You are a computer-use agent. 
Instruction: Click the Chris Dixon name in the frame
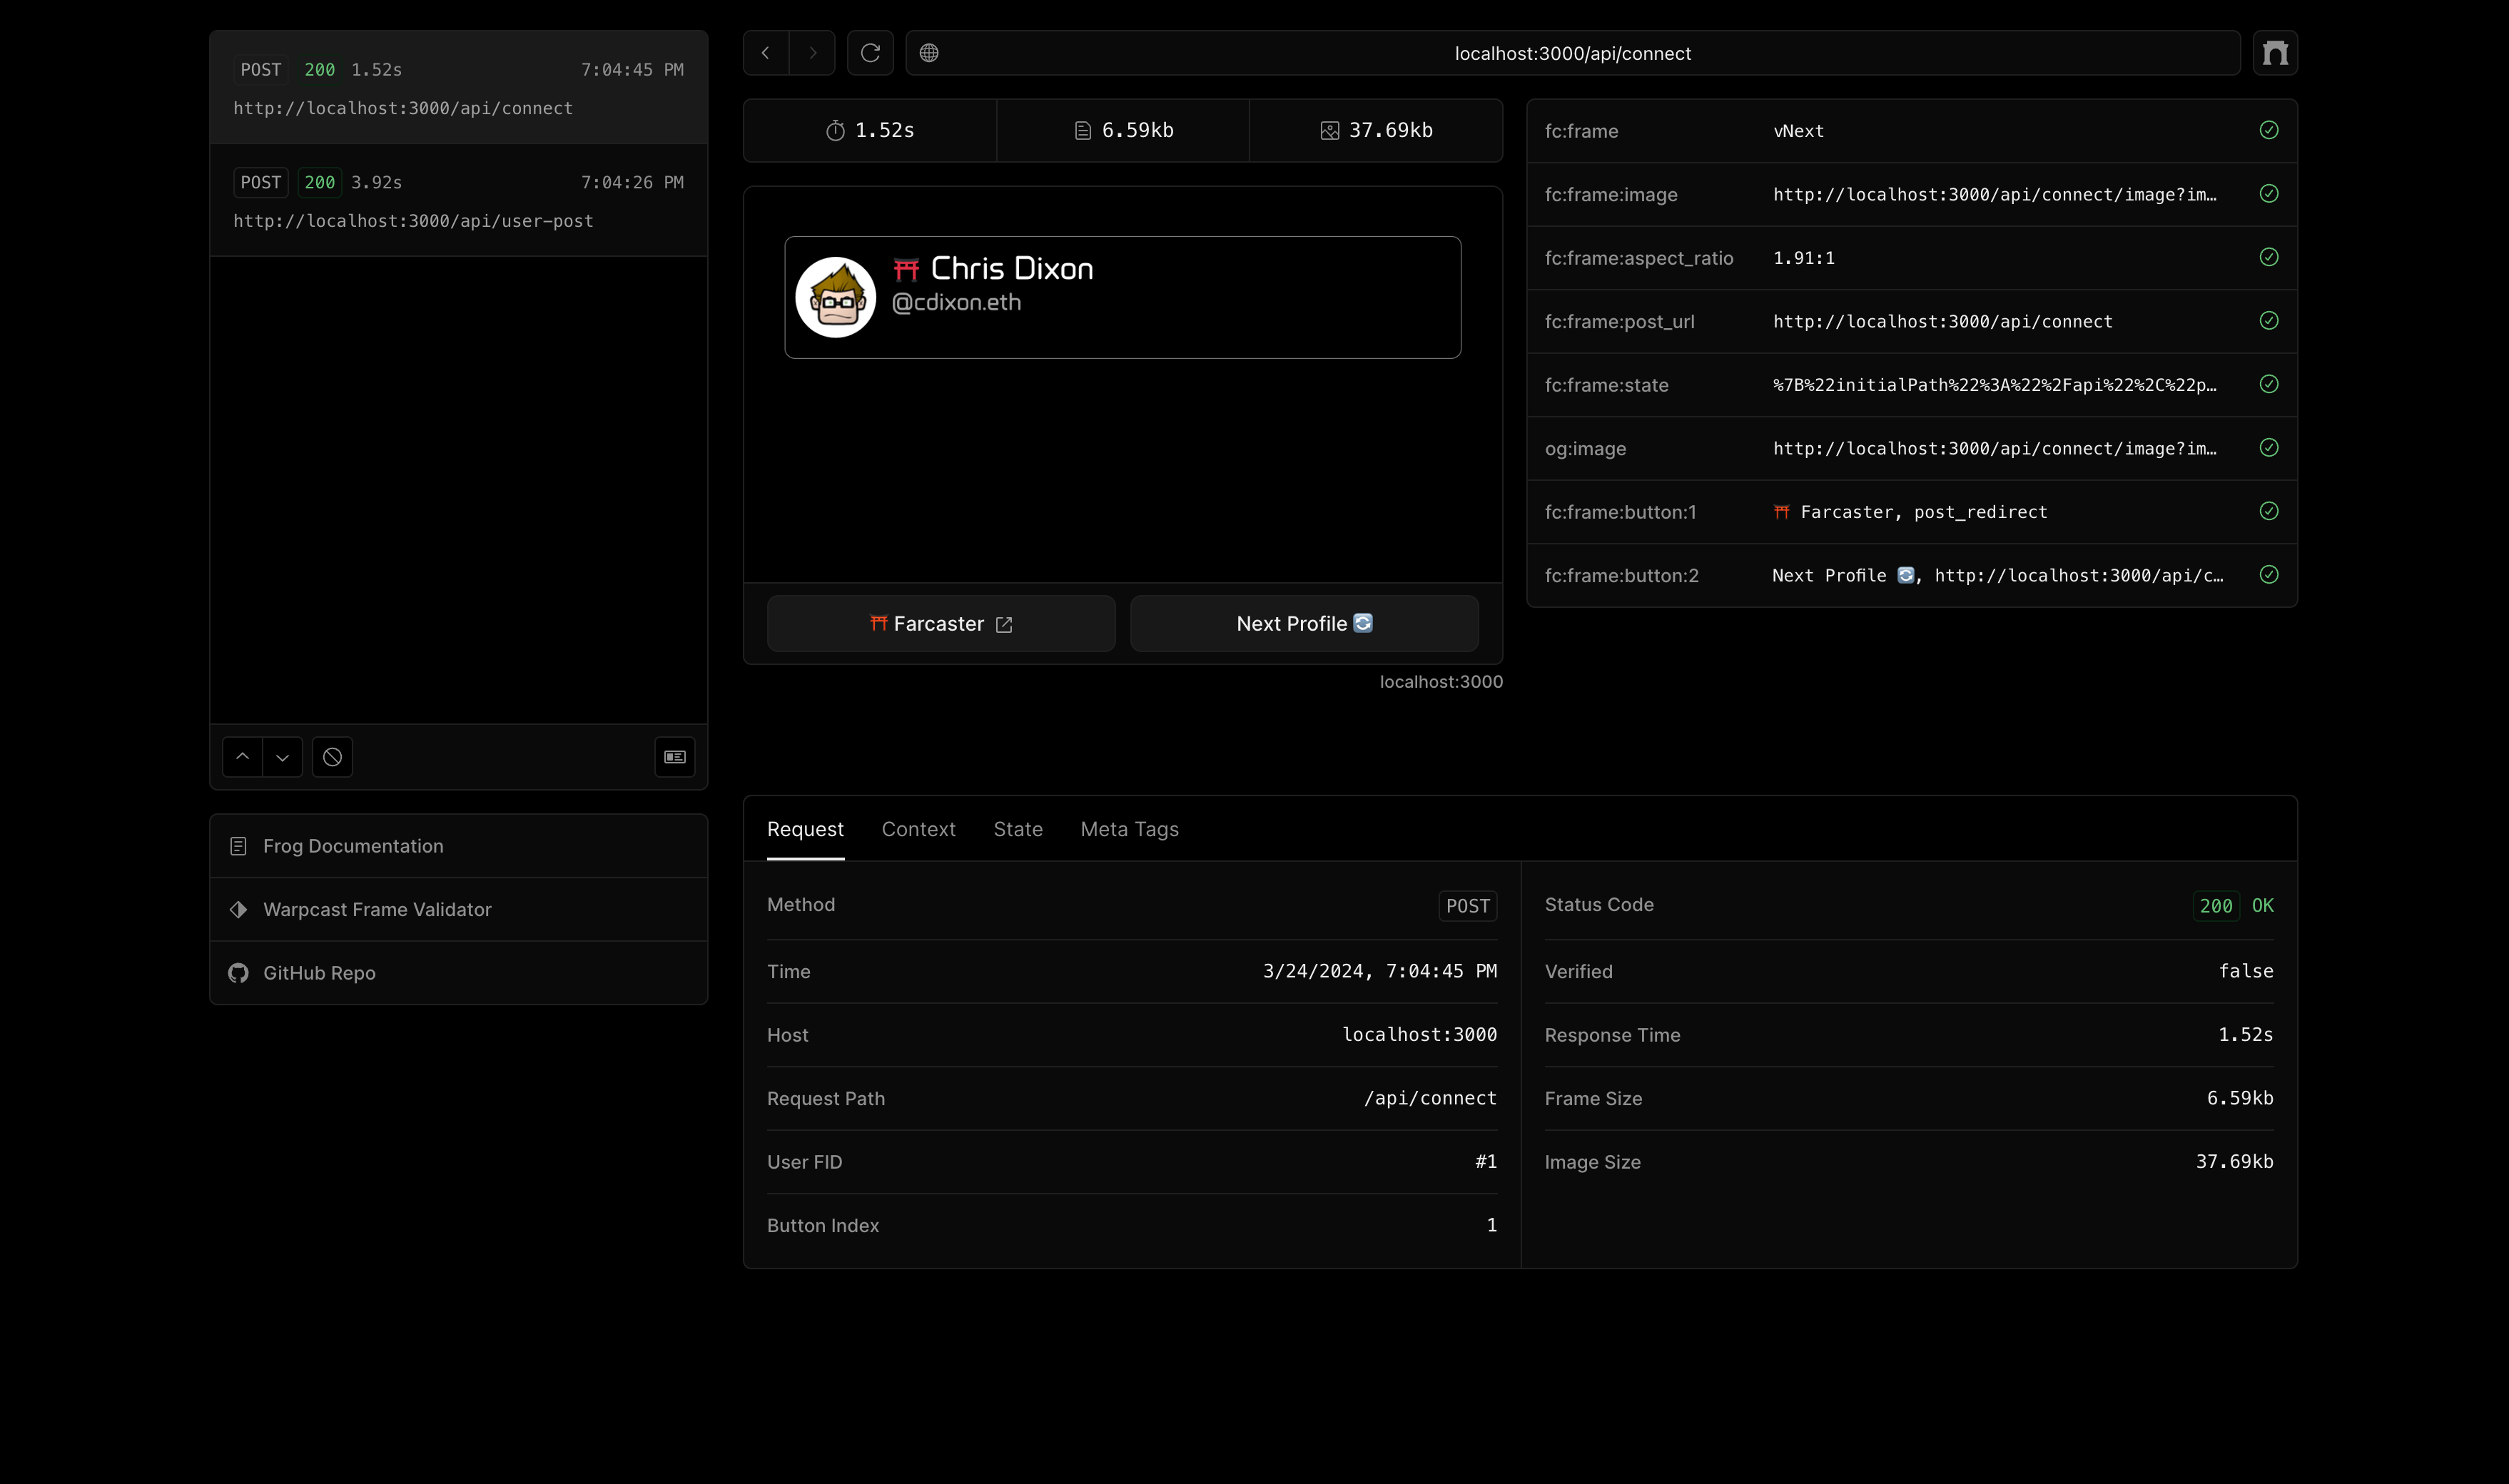(1012, 268)
